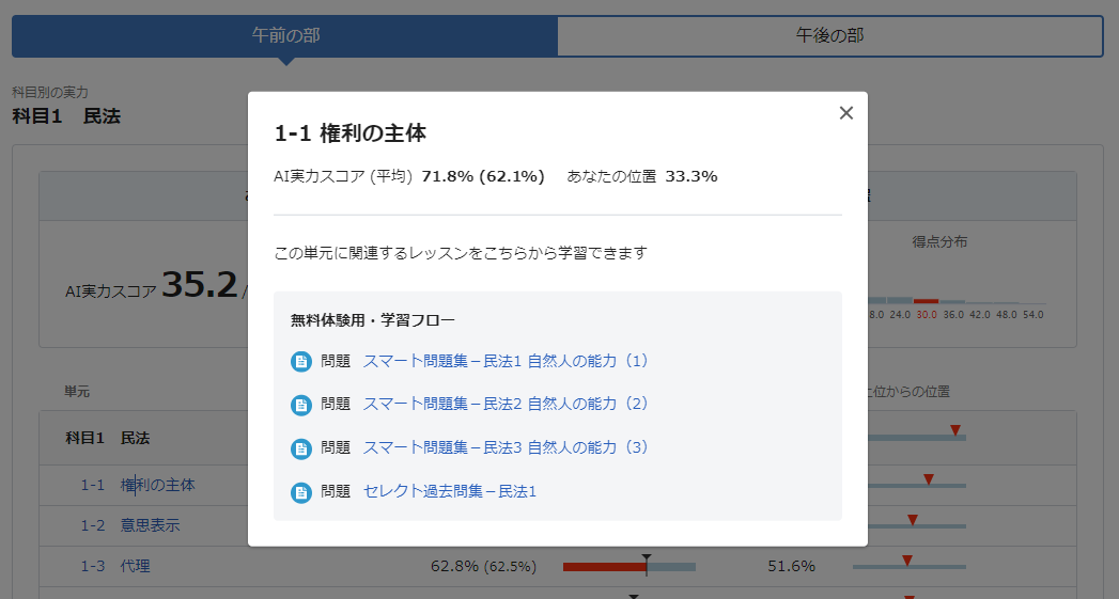Switch to the 午後の部 tab
The width and height of the screenshot is (1119, 599).
click(x=830, y=36)
